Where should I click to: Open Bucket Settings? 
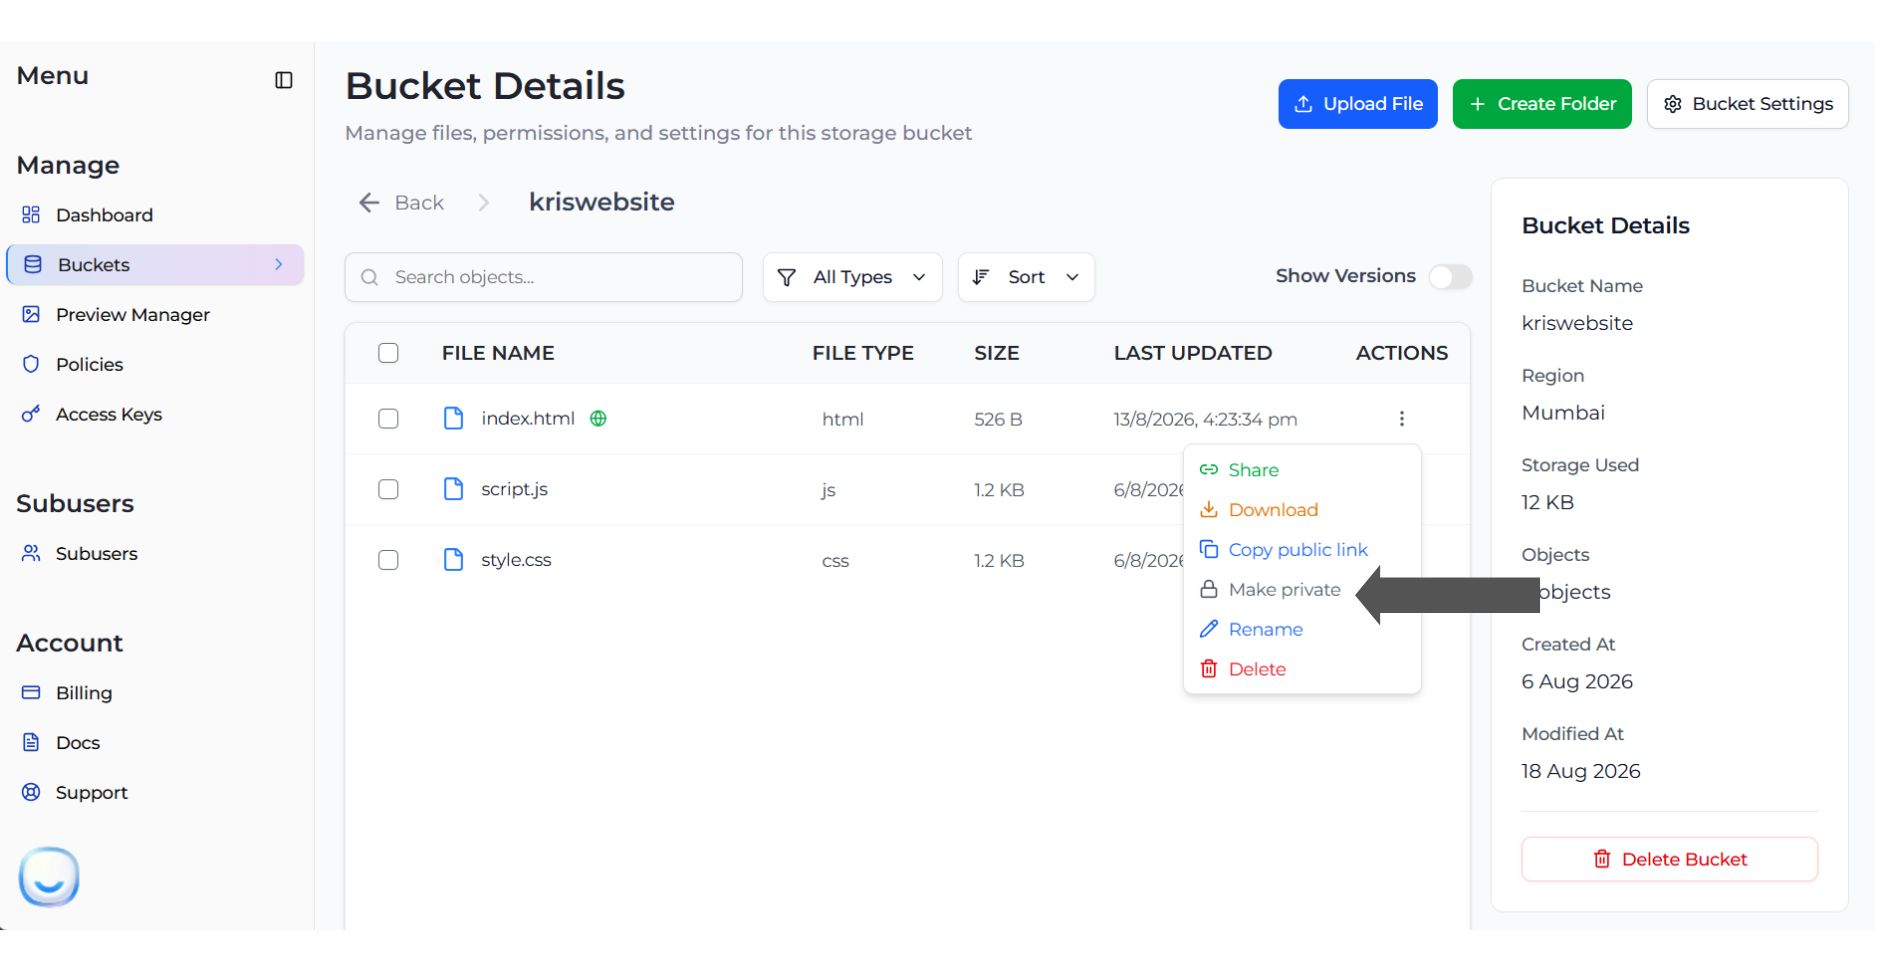[1747, 104]
